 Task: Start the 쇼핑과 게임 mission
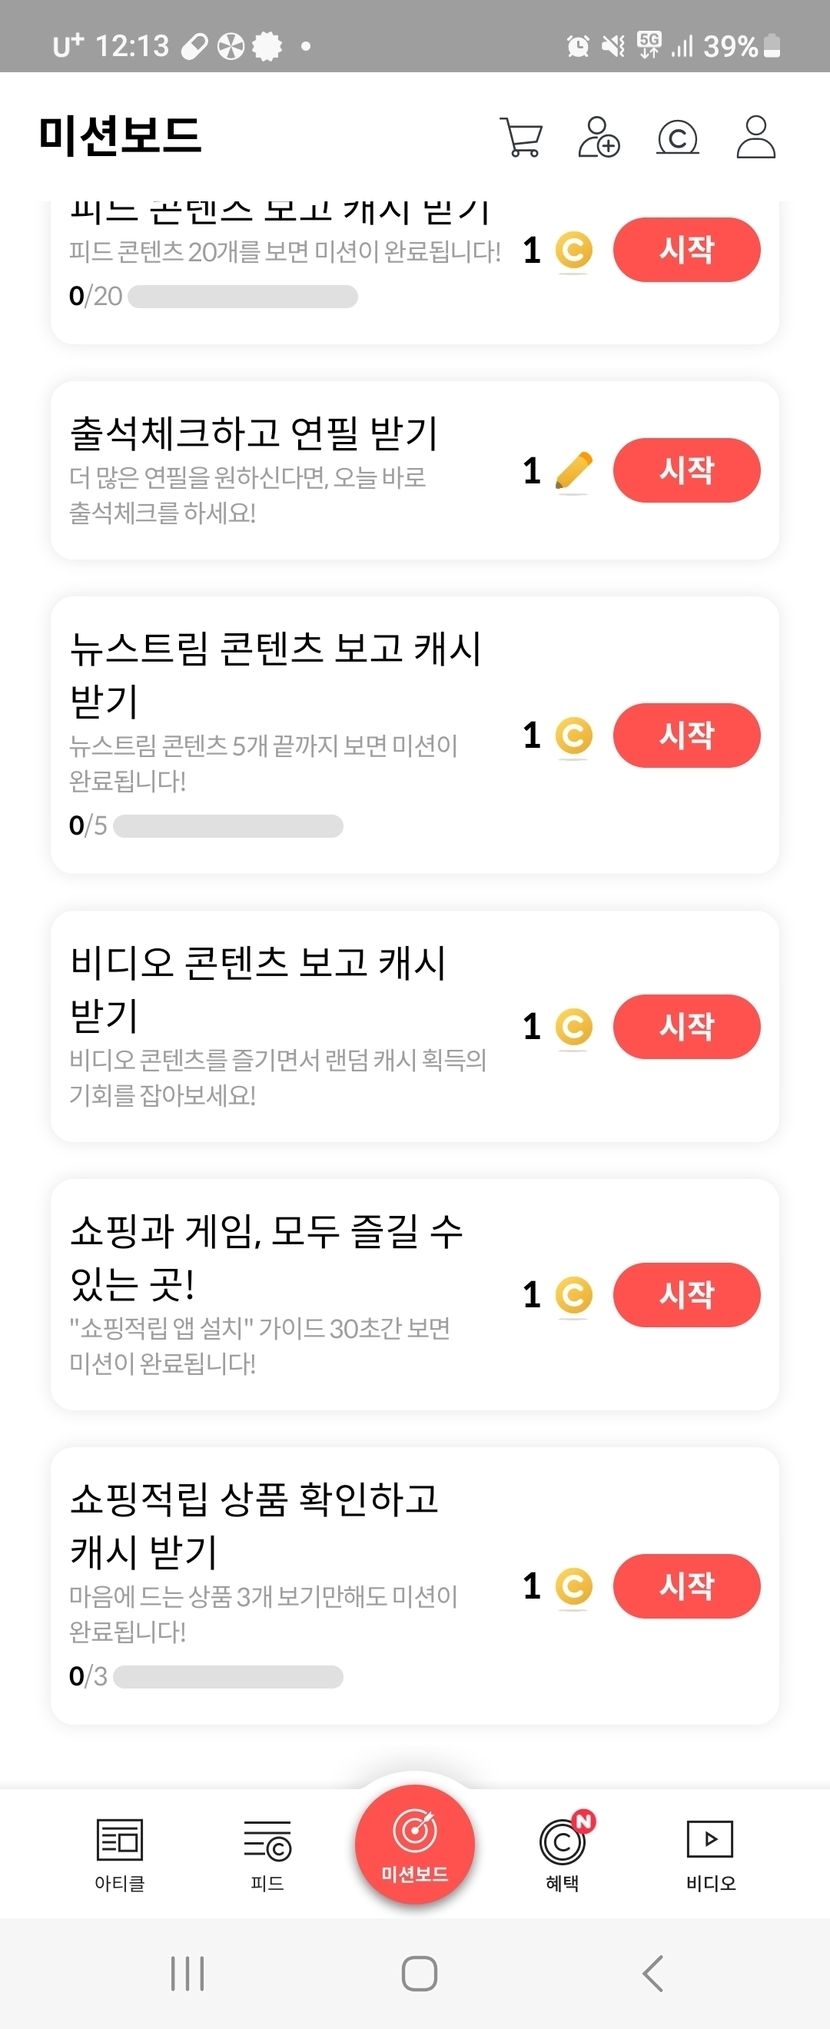686,1295
